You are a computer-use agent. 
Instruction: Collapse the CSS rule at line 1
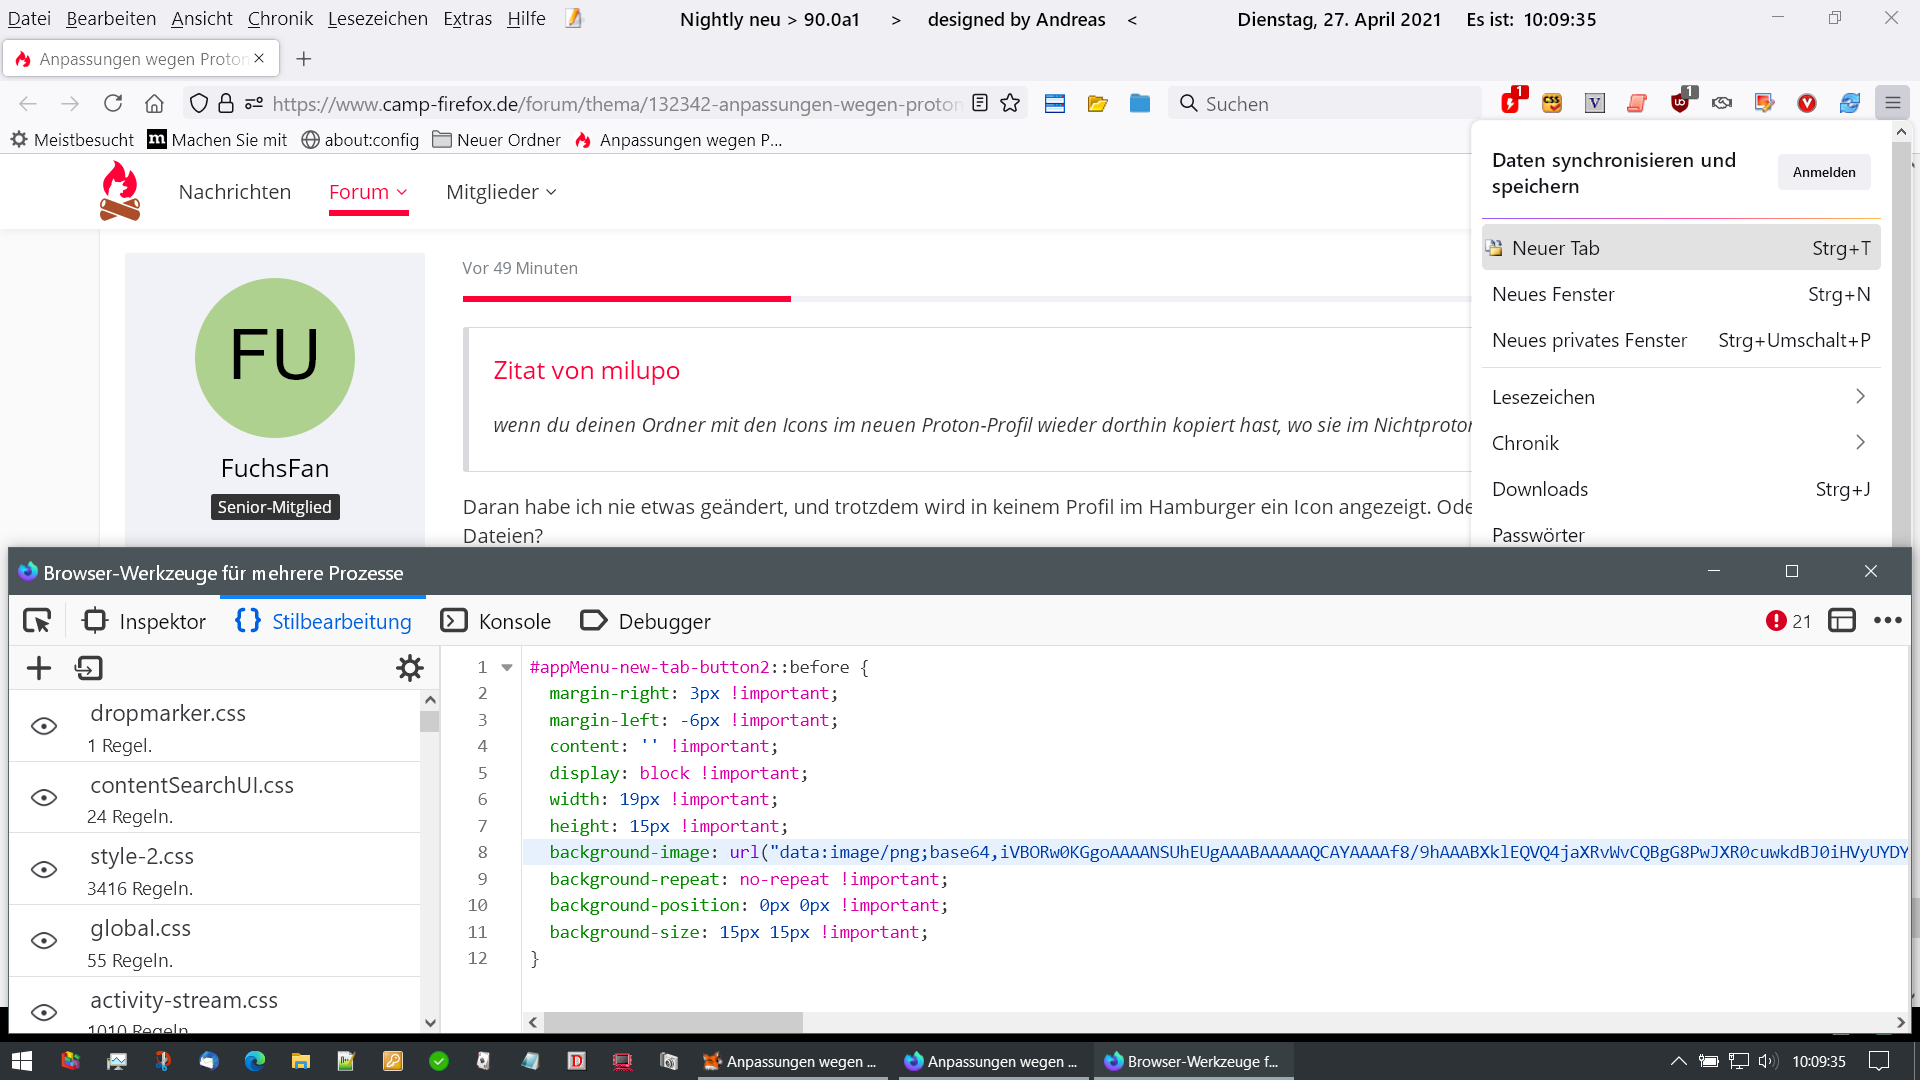pyautogui.click(x=507, y=668)
